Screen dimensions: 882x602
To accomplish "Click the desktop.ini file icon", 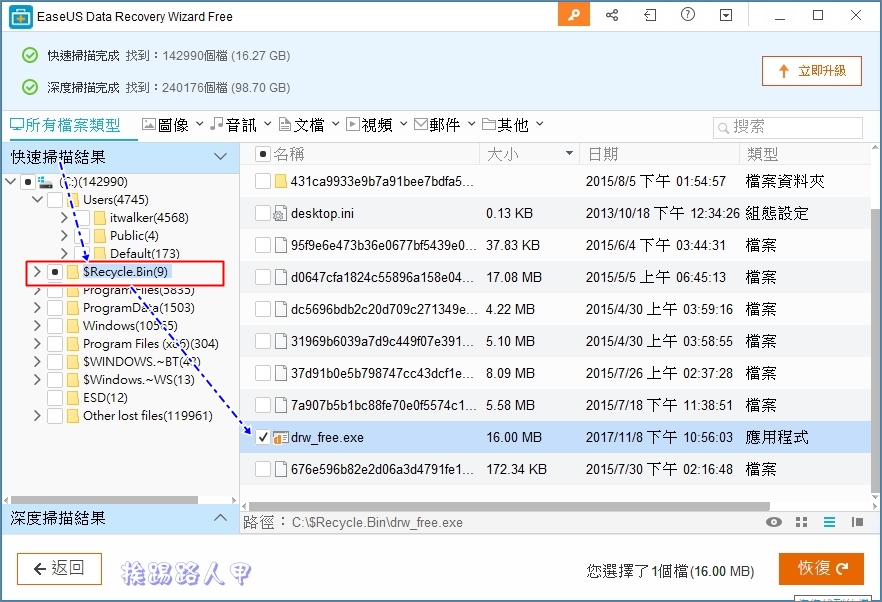I will click(280, 213).
